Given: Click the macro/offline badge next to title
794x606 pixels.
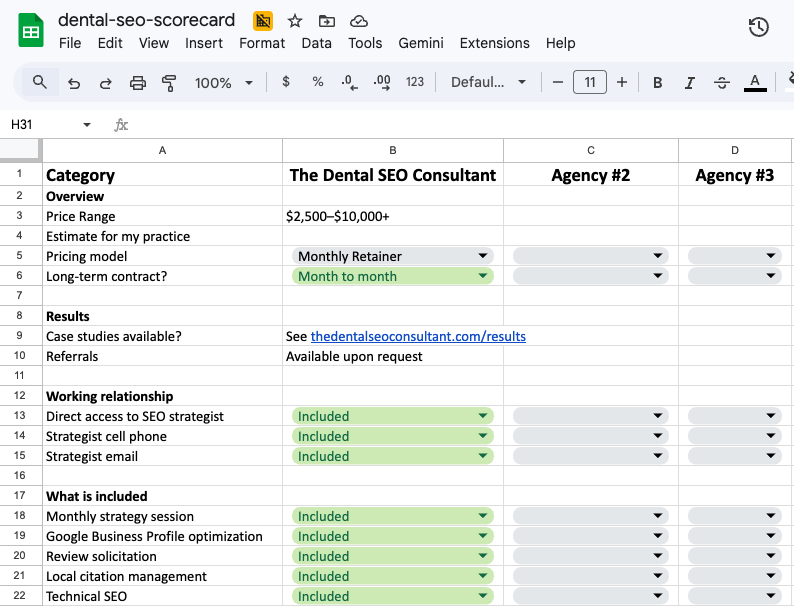Looking at the screenshot, I should point(263,21).
